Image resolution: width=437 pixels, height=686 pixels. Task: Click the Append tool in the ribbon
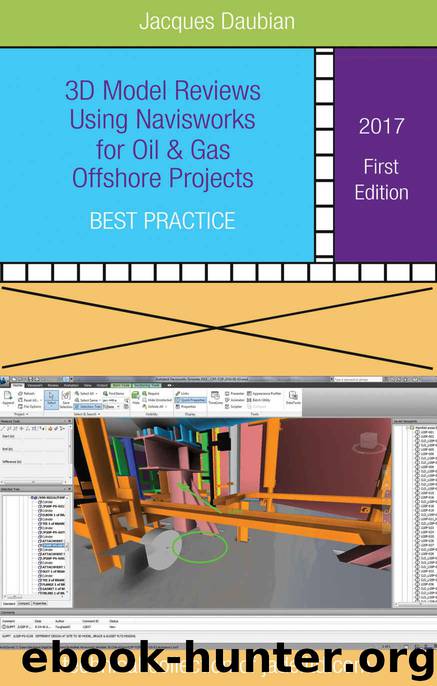click(x=8, y=398)
